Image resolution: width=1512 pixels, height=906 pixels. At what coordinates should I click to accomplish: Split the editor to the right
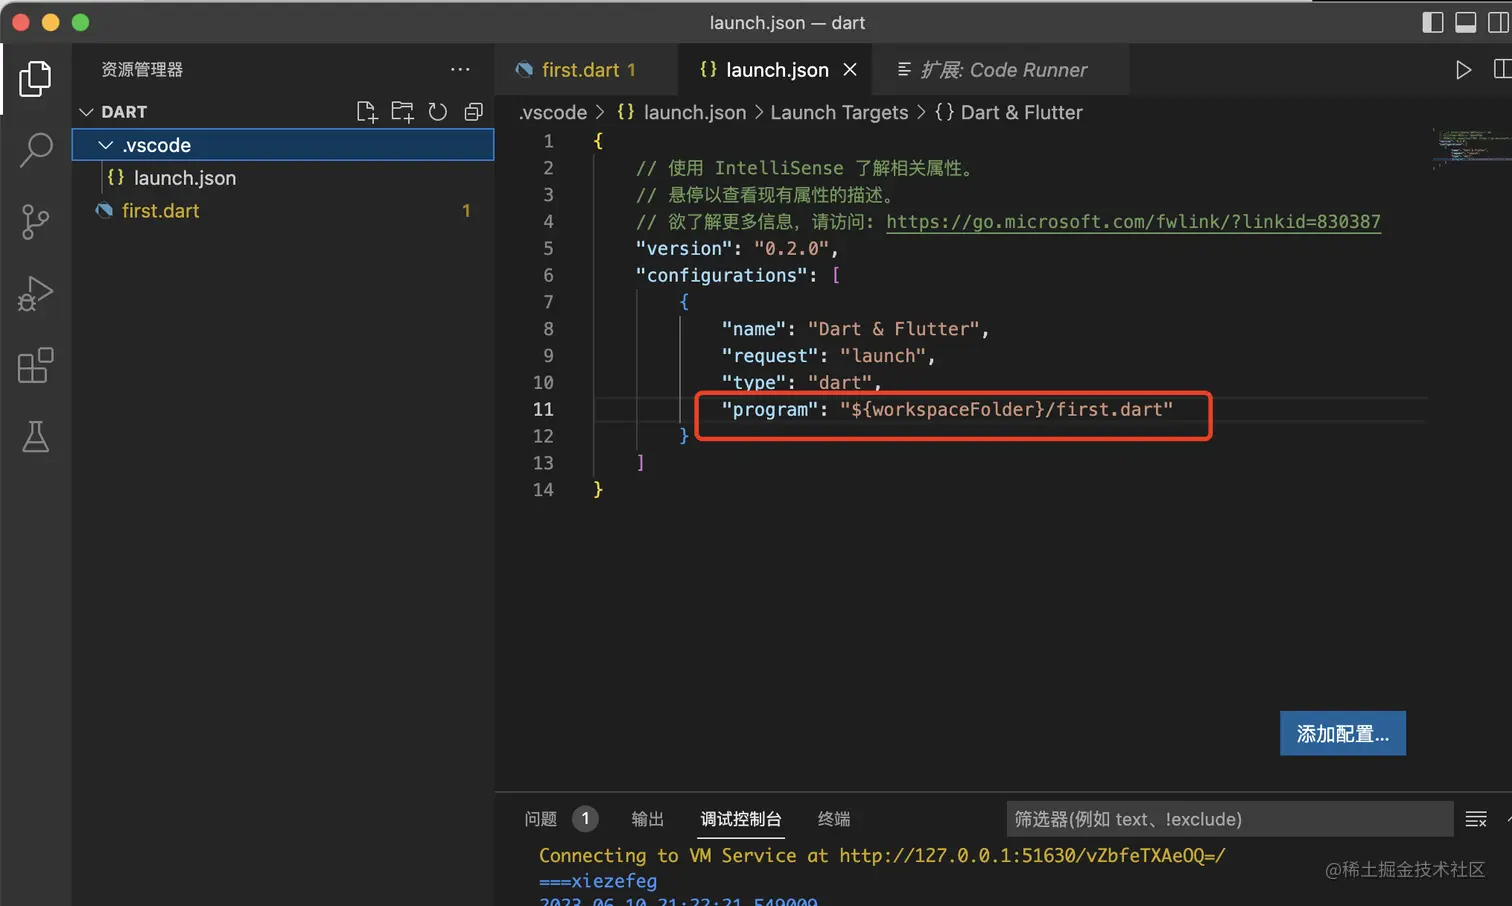click(x=1501, y=69)
